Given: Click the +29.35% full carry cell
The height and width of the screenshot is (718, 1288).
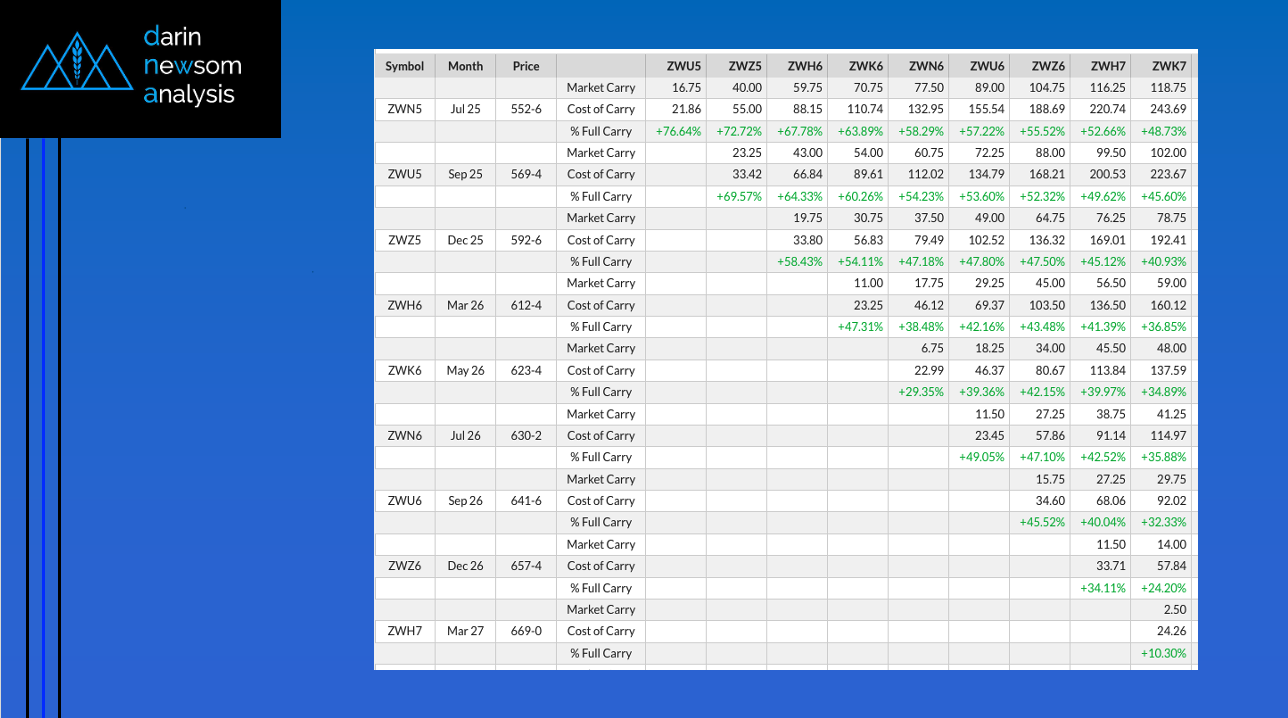Looking at the screenshot, I should 920,392.
